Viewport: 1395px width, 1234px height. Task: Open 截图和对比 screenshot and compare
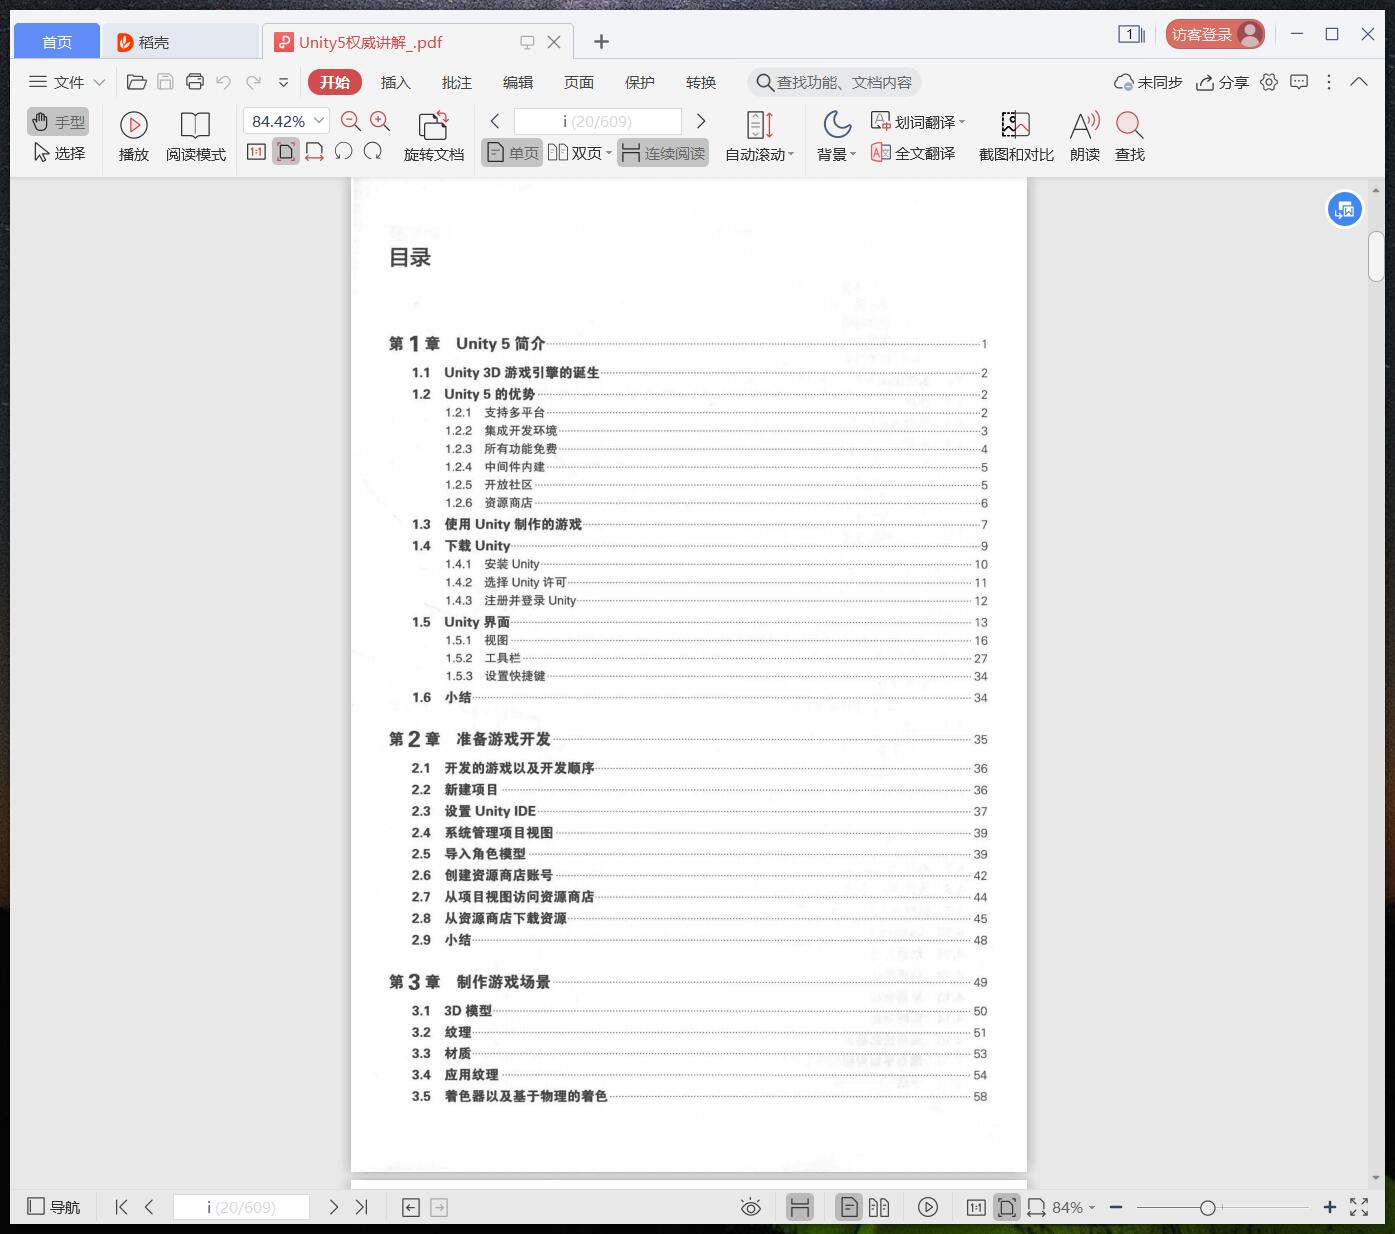pos(1016,137)
